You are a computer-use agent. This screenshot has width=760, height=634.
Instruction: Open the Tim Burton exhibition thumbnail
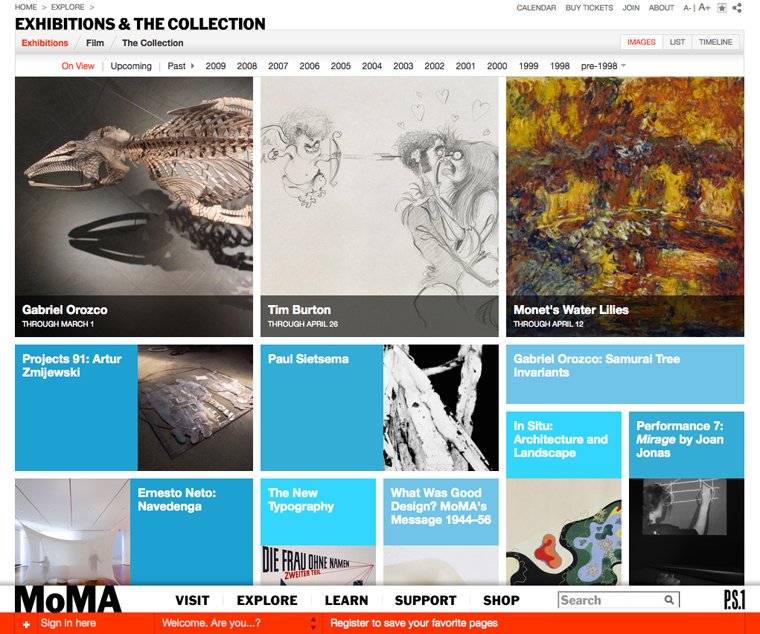coord(379,206)
